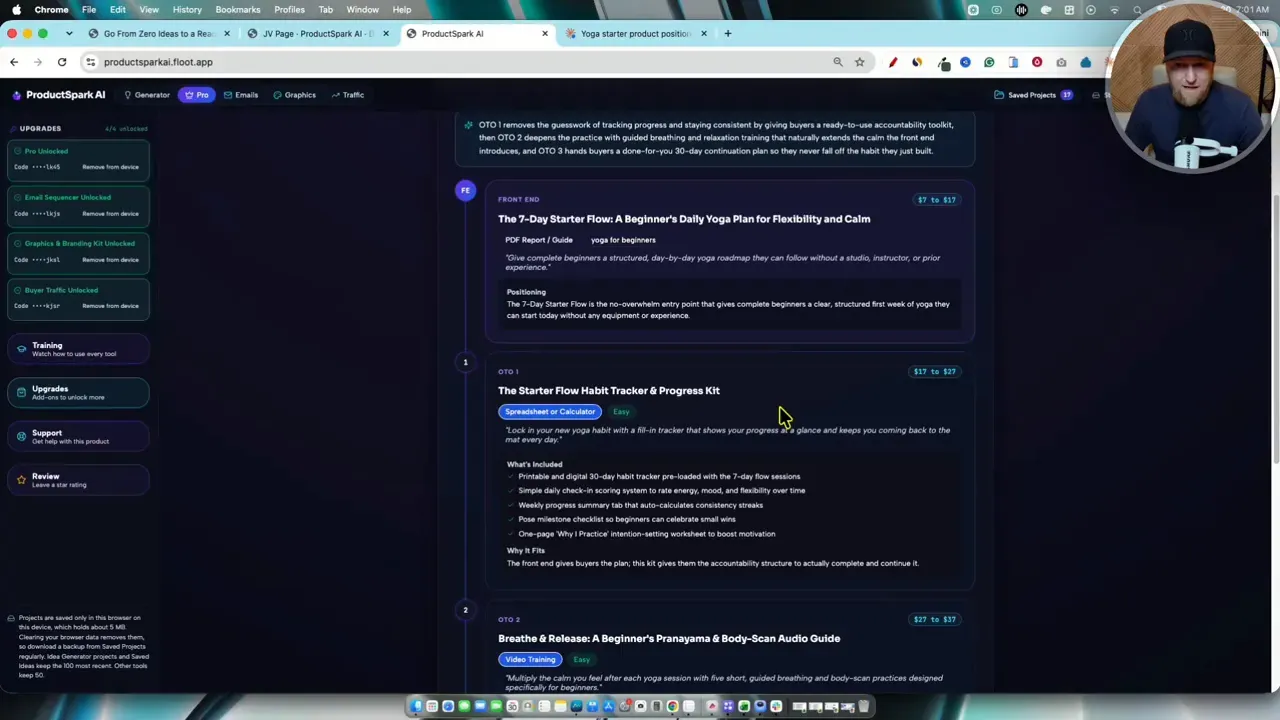Open the Training card

78,349
